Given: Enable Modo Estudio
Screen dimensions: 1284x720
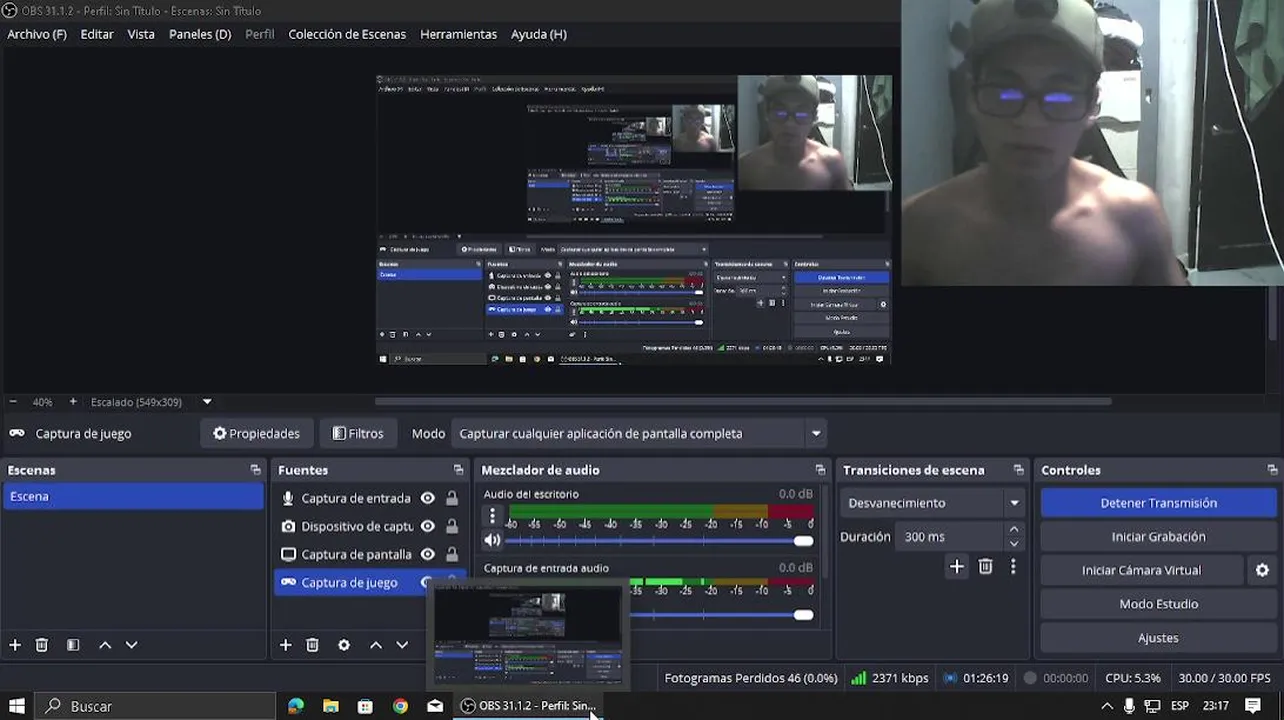Looking at the screenshot, I should point(1158,604).
